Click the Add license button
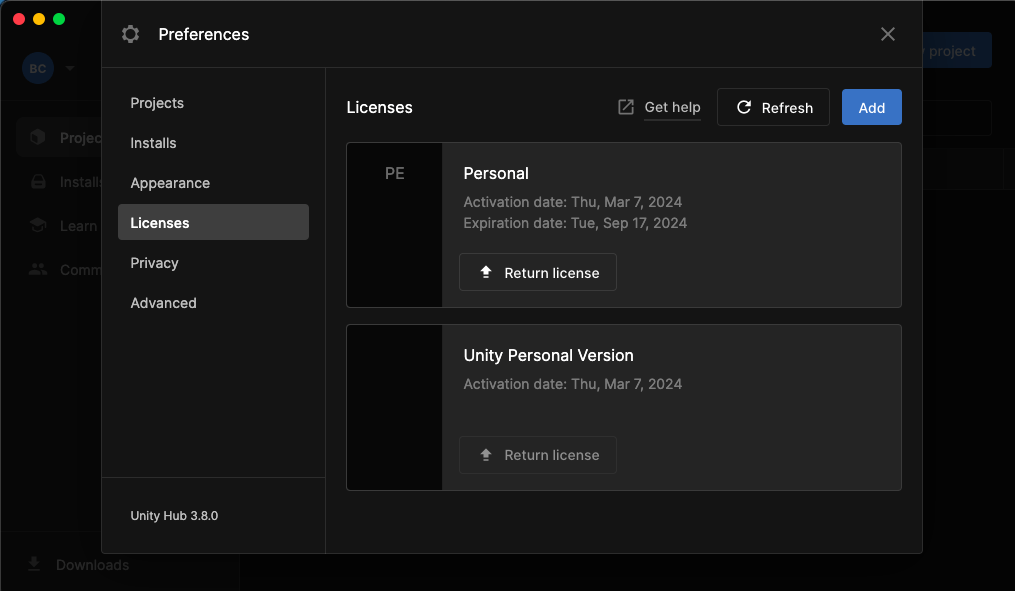This screenshot has width=1015, height=591. point(871,107)
